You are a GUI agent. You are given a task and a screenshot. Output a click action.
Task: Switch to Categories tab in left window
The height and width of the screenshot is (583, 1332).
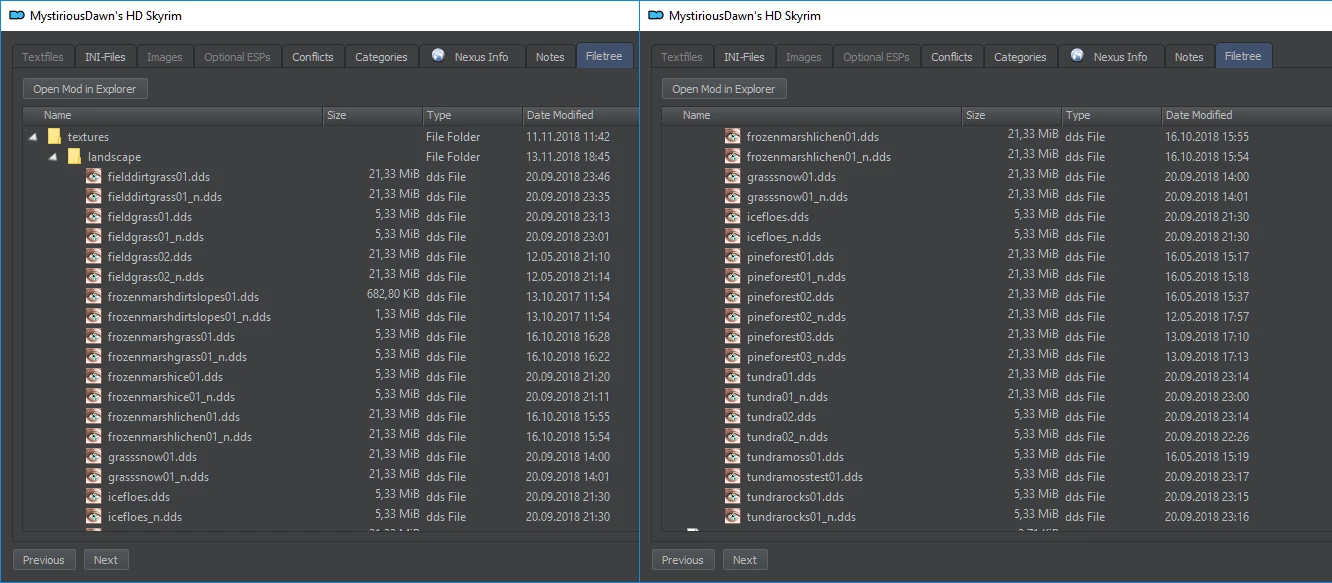(x=381, y=57)
